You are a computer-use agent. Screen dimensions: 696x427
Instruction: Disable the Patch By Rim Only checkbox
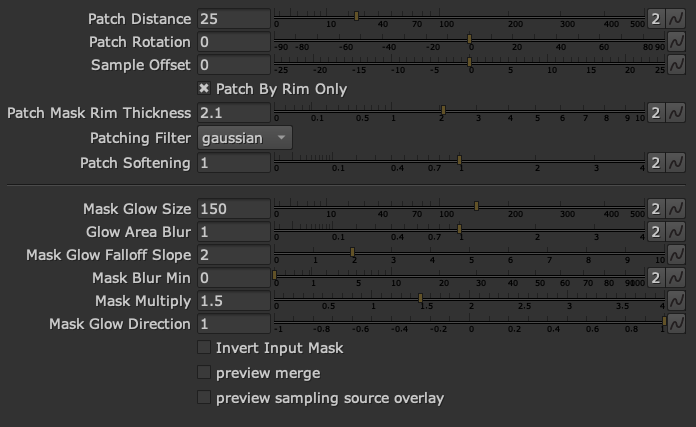click(205, 89)
